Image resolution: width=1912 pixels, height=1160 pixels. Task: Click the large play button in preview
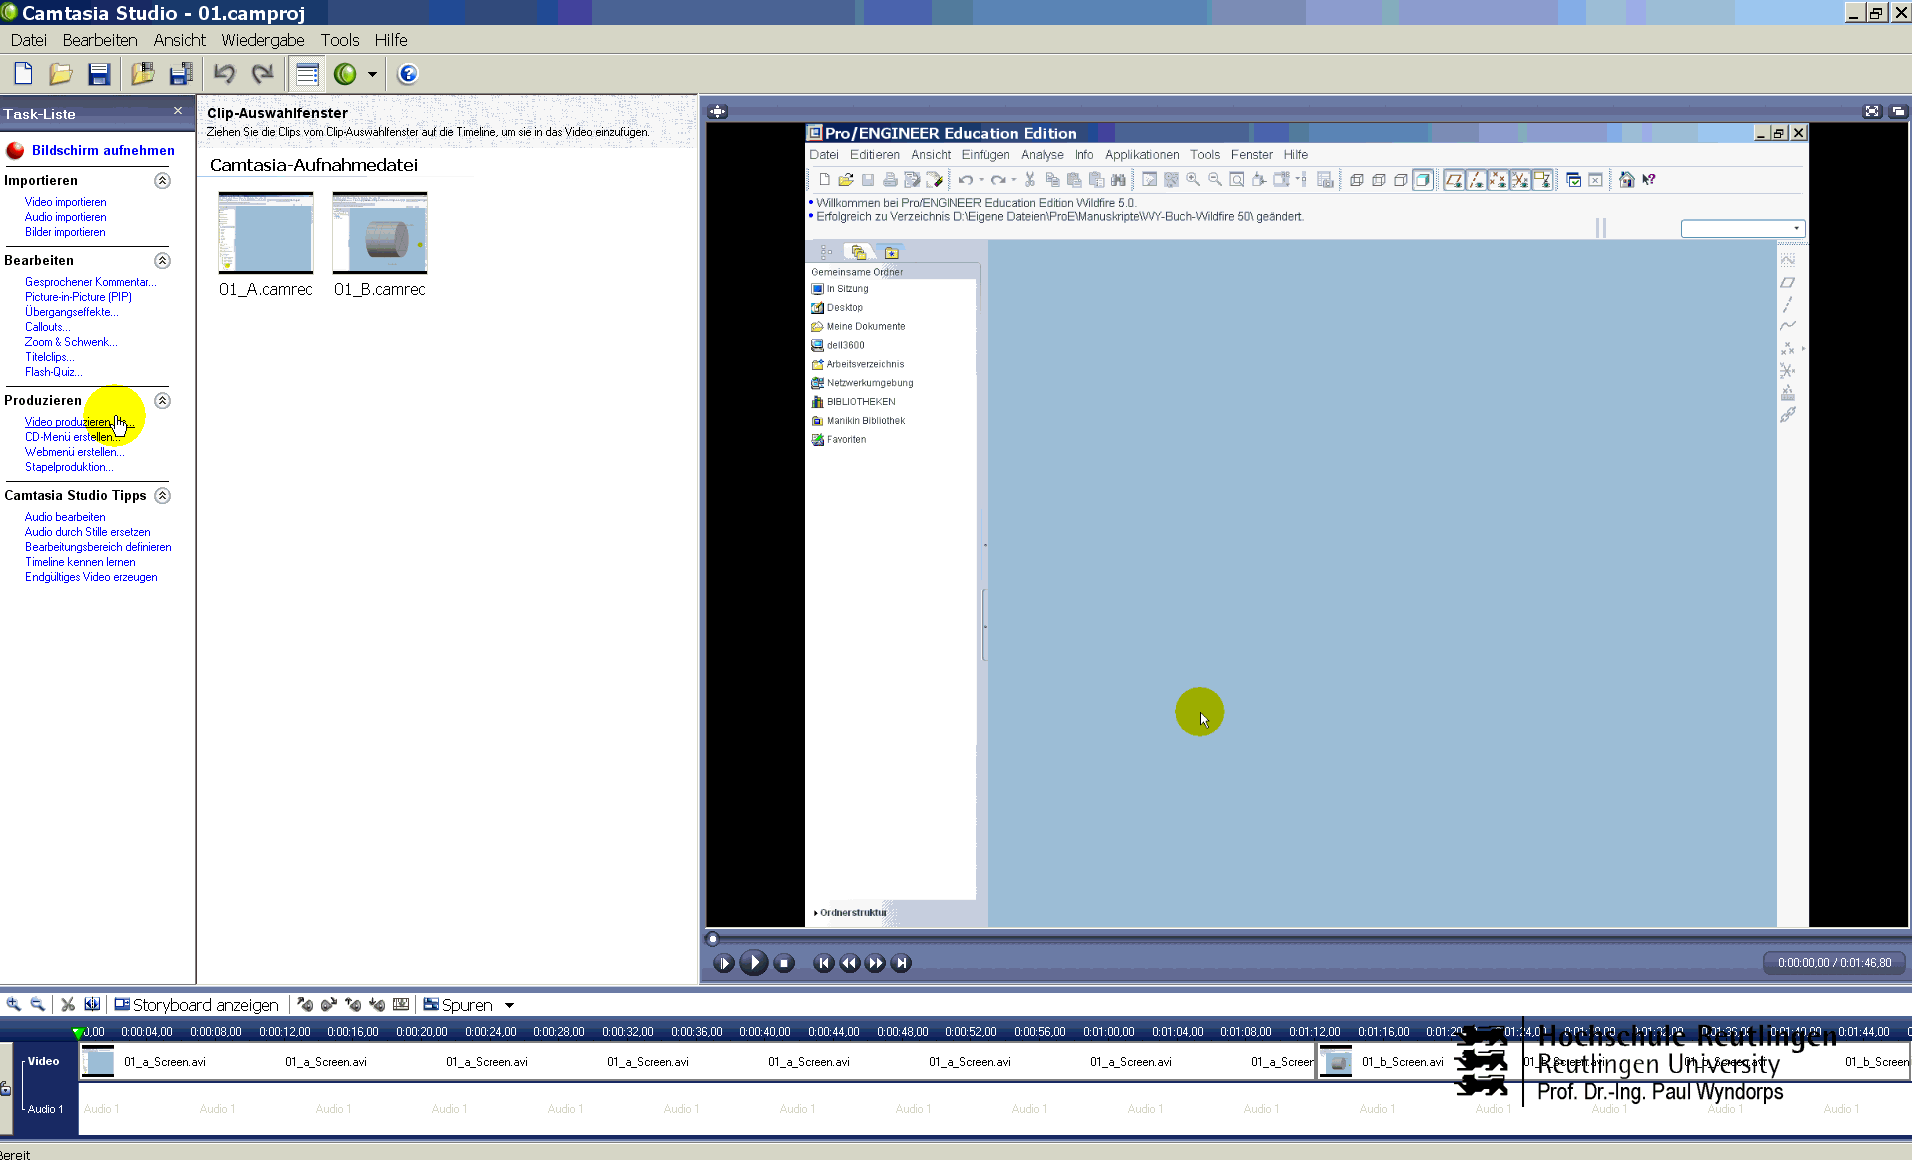click(x=754, y=963)
